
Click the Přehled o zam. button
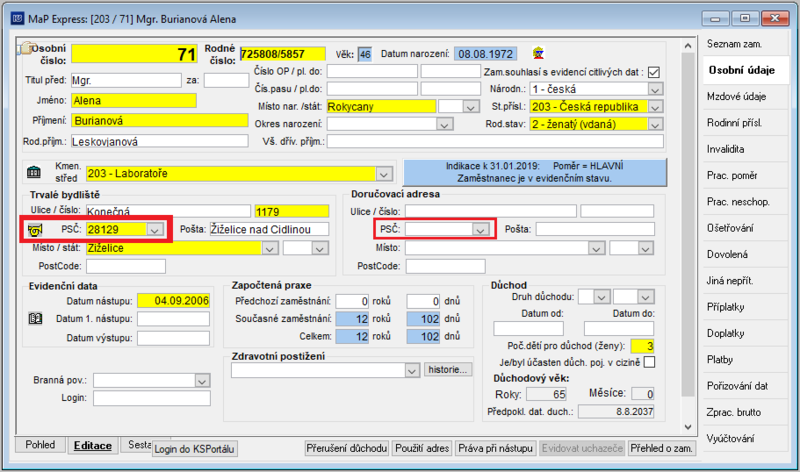click(x=662, y=449)
